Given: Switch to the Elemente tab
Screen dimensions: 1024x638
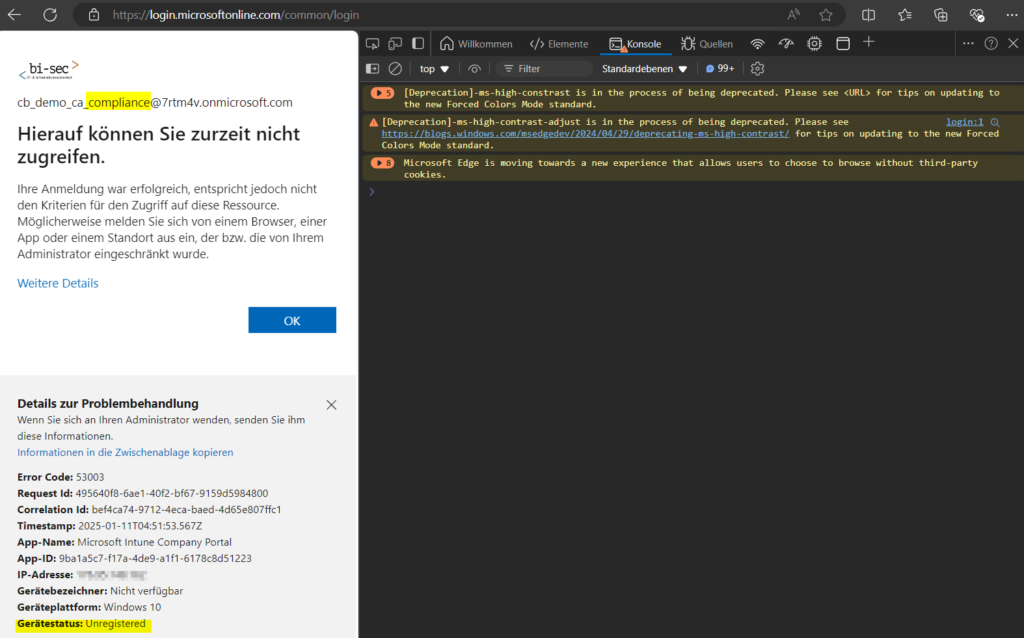Looking at the screenshot, I should pos(558,44).
